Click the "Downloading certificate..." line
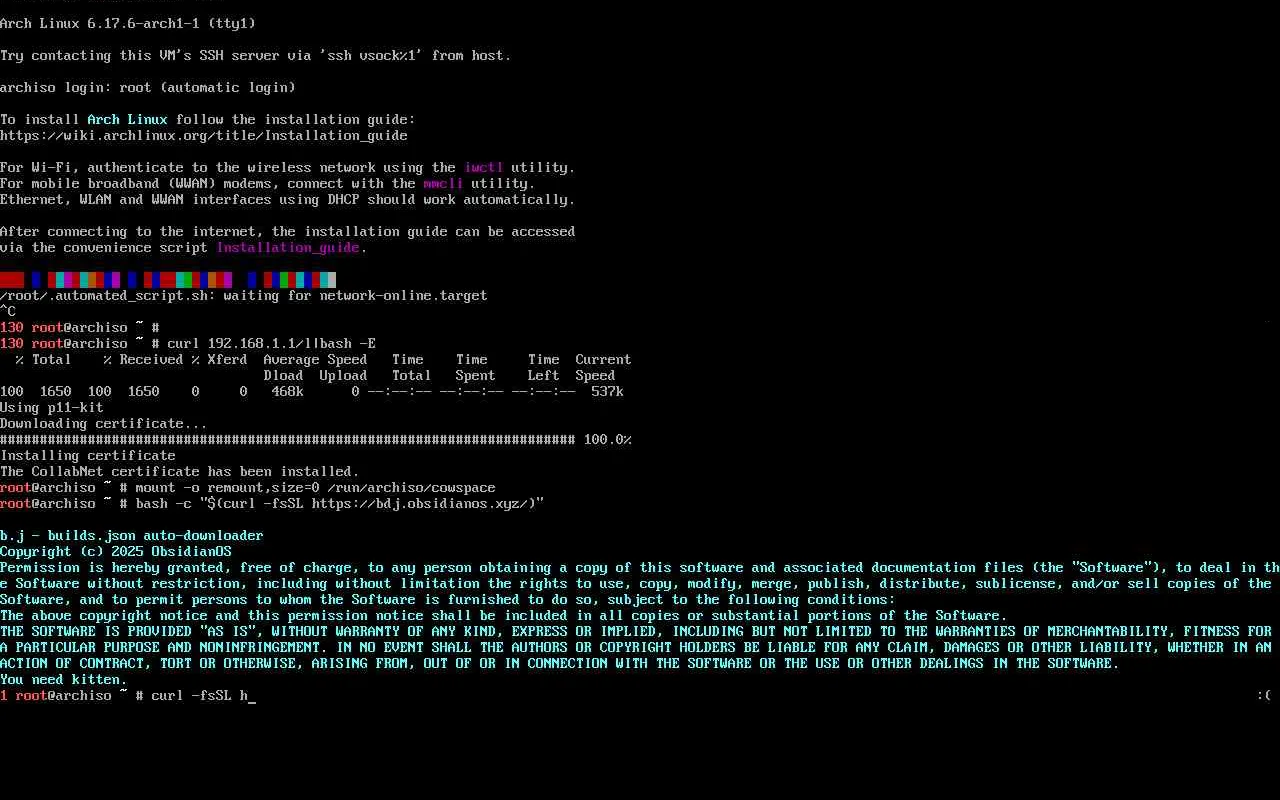The height and width of the screenshot is (800, 1280). (104, 423)
